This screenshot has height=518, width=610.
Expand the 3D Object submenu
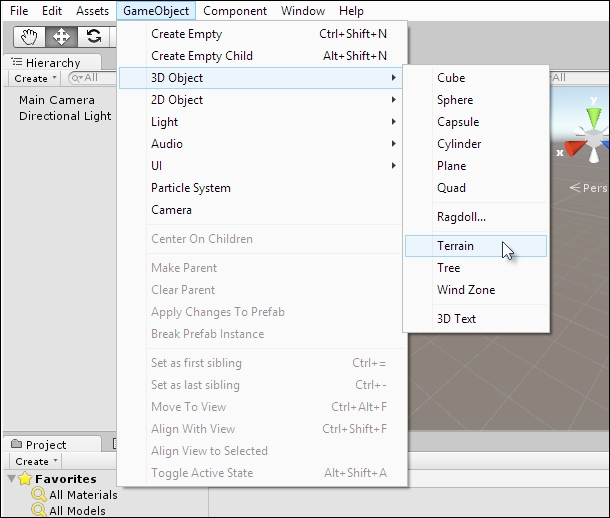[x=263, y=78]
